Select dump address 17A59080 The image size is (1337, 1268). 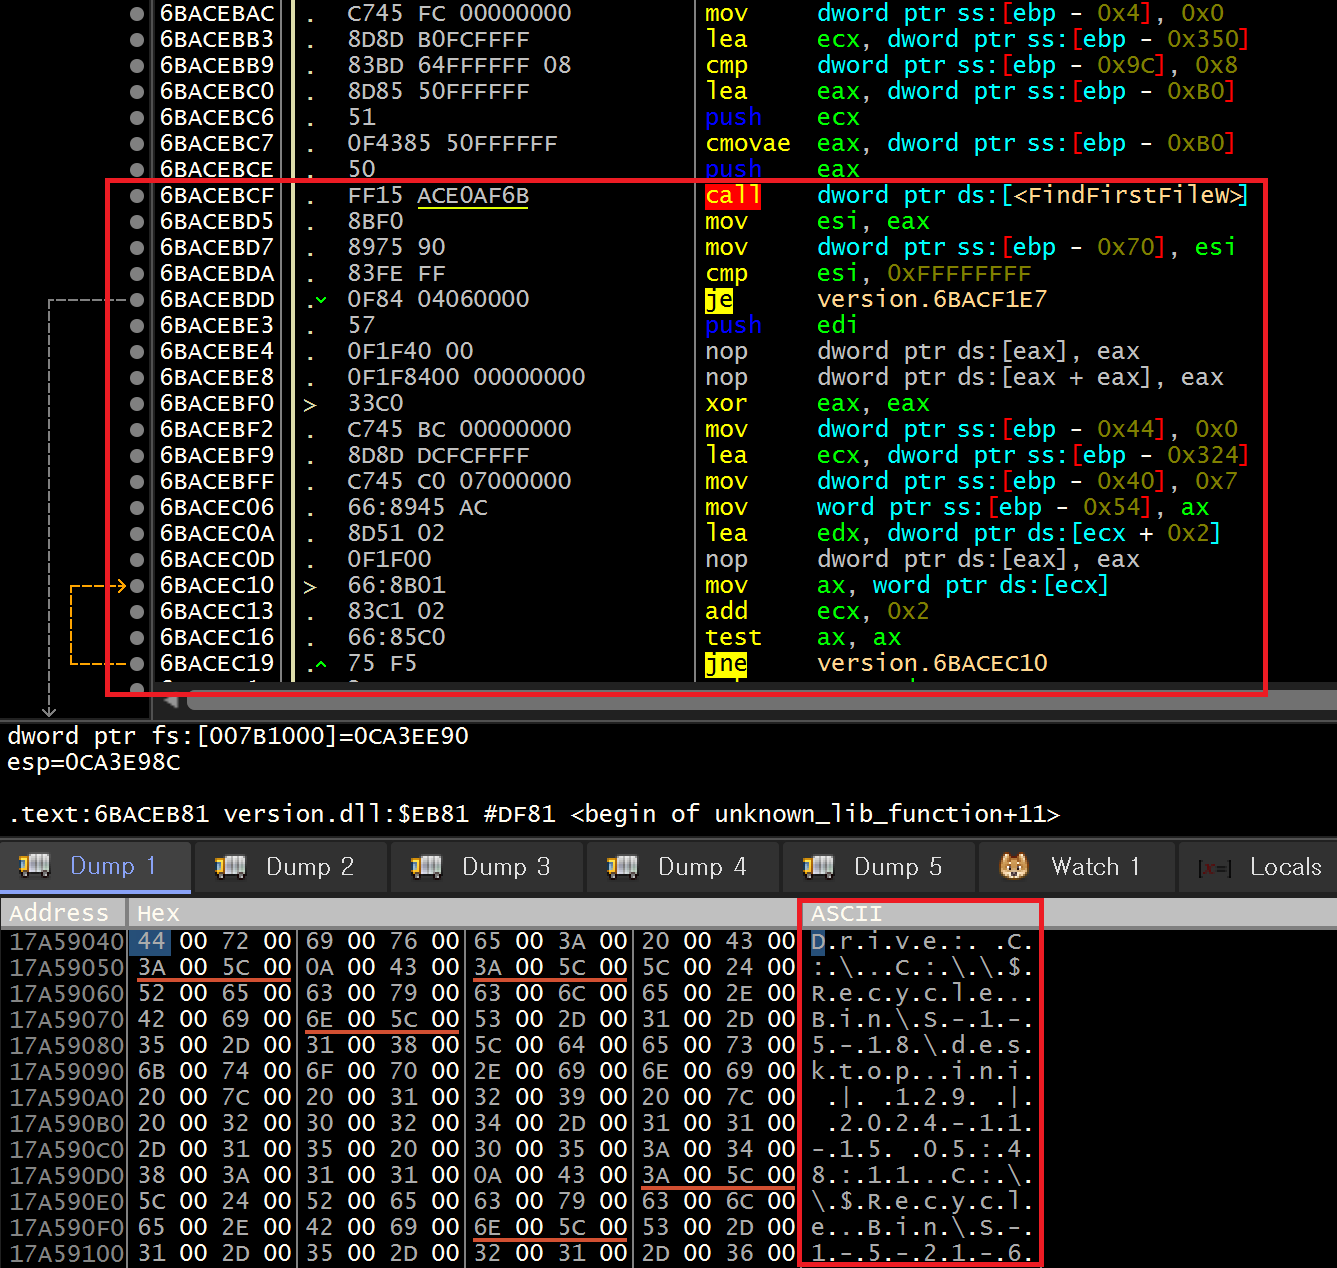pyautogui.click(x=66, y=1046)
